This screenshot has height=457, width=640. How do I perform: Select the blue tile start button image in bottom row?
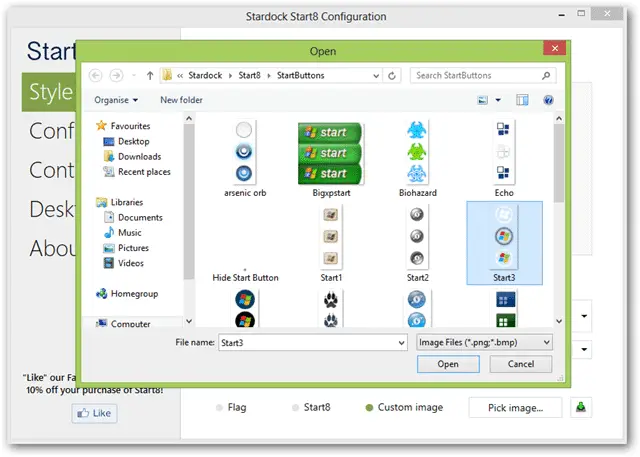coord(505,309)
